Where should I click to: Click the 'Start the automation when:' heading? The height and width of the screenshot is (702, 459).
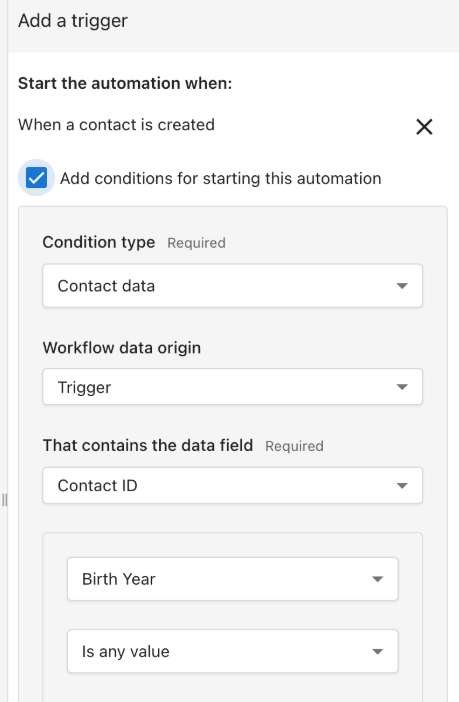pyautogui.click(x=125, y=83)
